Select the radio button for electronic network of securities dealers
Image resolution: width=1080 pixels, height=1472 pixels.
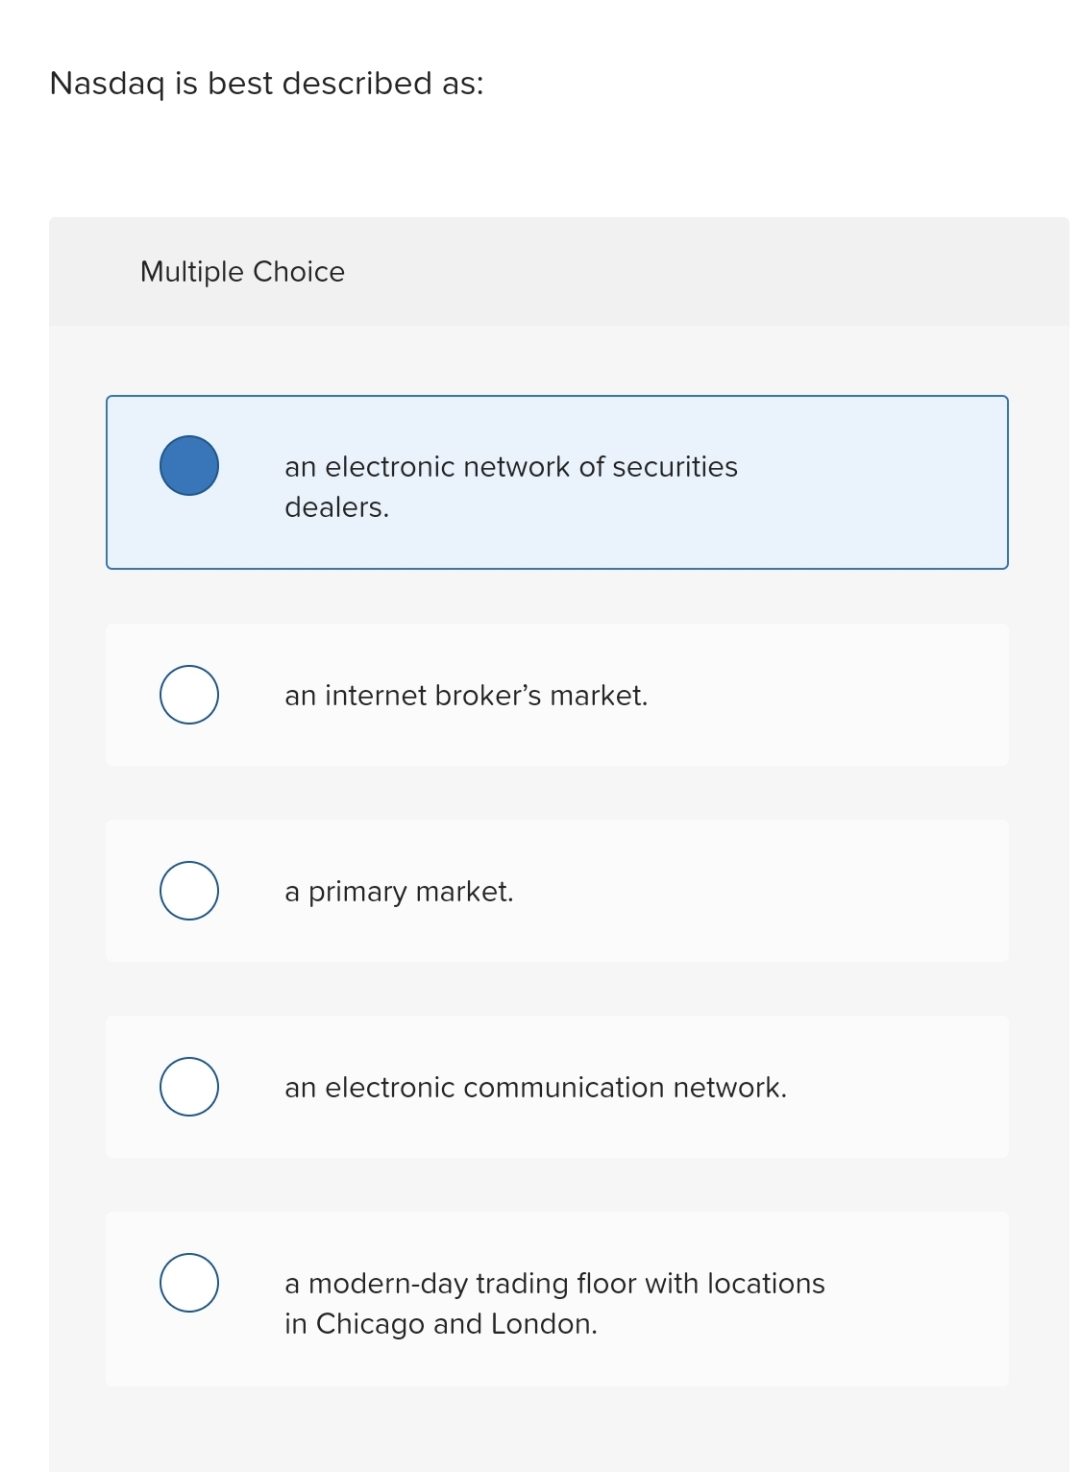pyautogui.click(x=187, y=463)
